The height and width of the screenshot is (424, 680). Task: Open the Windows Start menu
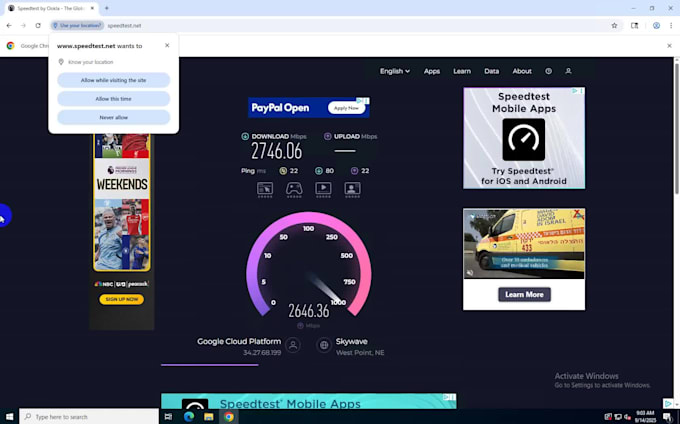pyautogui.click(x=9, y=417)
